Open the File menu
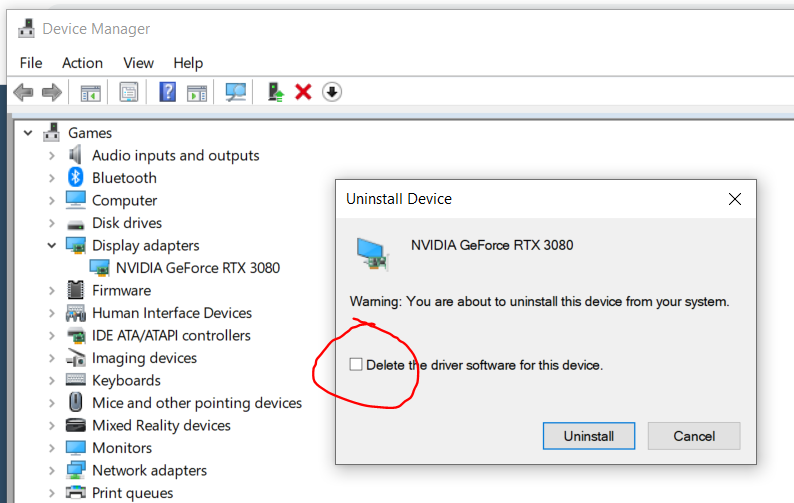The height and width of the screenshot is (503, 794). pyautogui.click(x=31, y=63)
